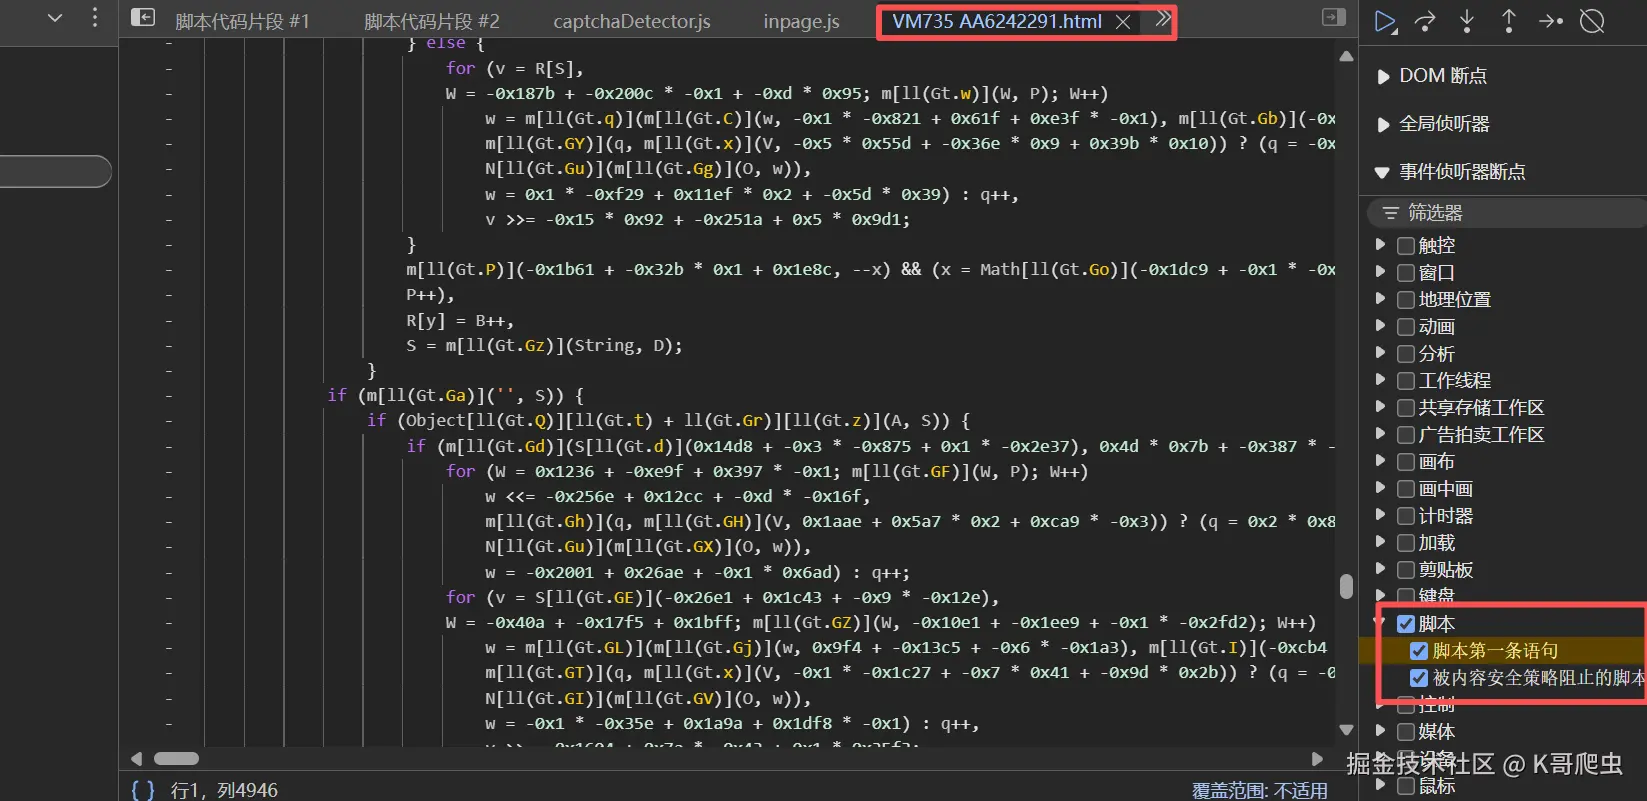Click the vertical scrollbar up arrow
The image size is (1647, 801).
(1346, 56)
